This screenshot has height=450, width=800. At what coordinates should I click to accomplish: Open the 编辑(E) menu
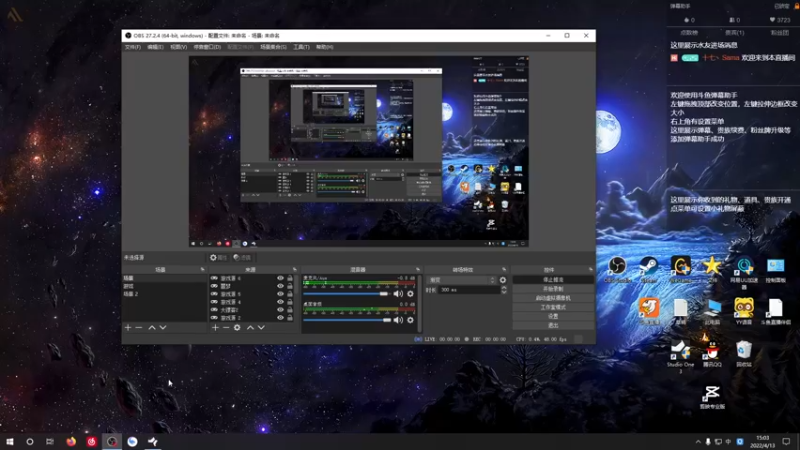[155, 47]
